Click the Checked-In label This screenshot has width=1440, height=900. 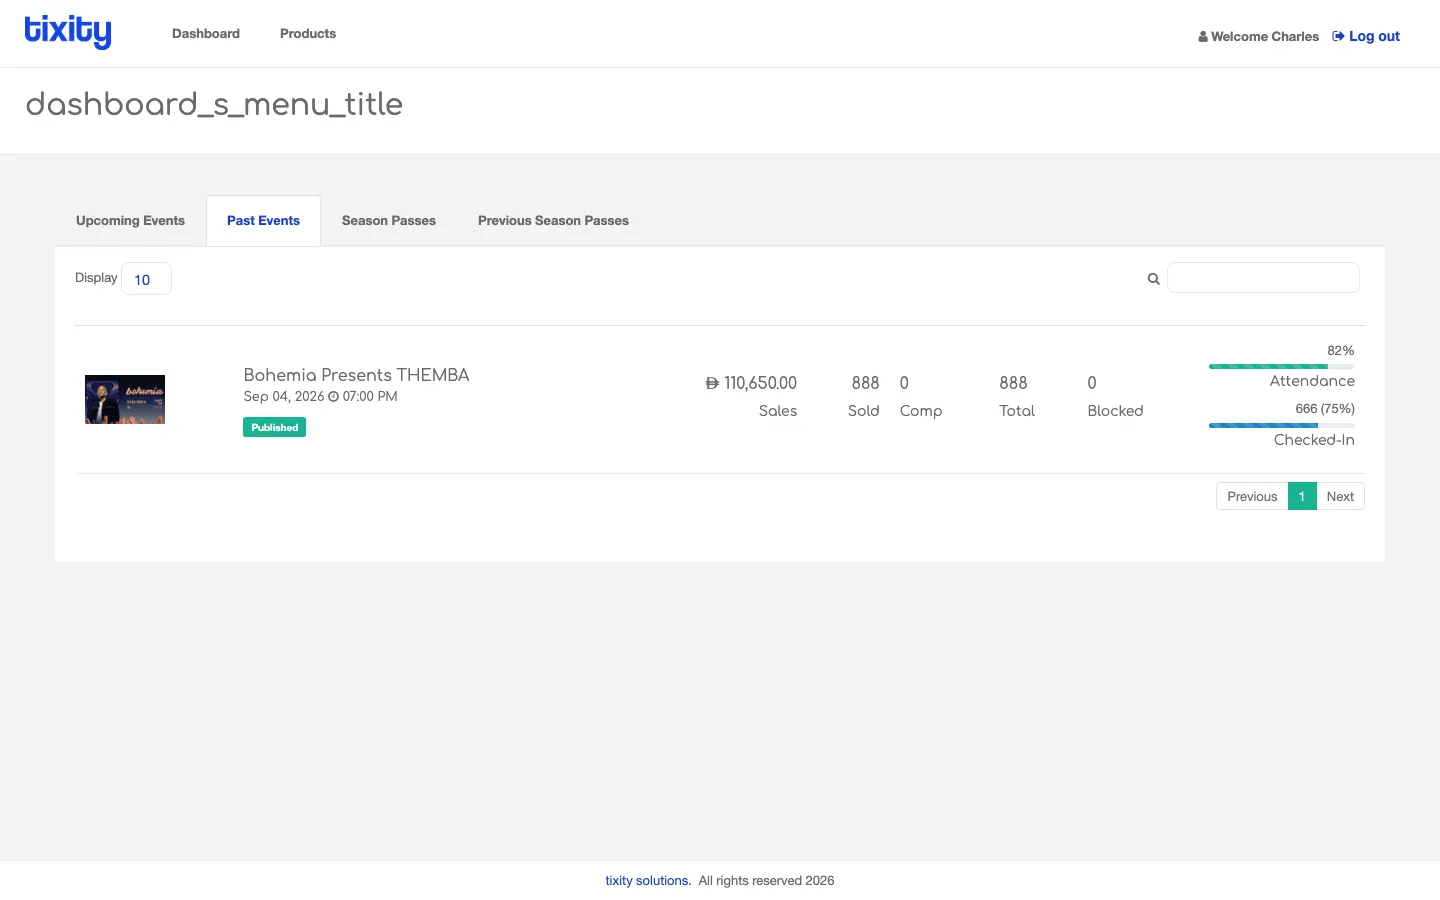(1314, 440)
